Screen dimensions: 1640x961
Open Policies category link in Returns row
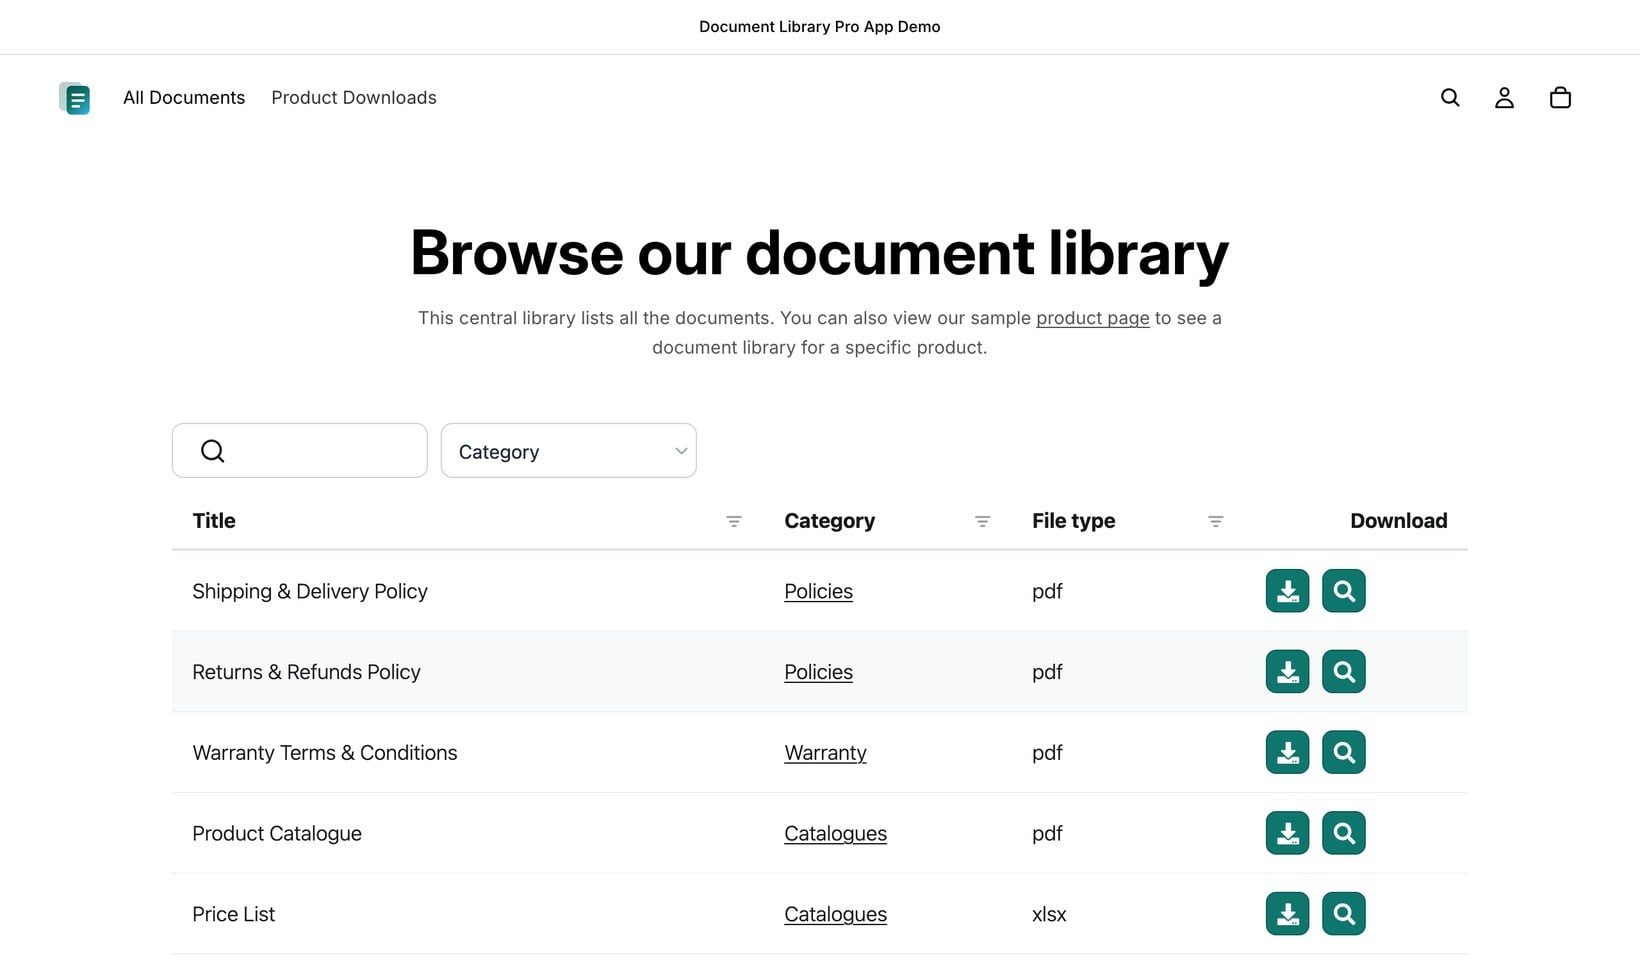818,672
